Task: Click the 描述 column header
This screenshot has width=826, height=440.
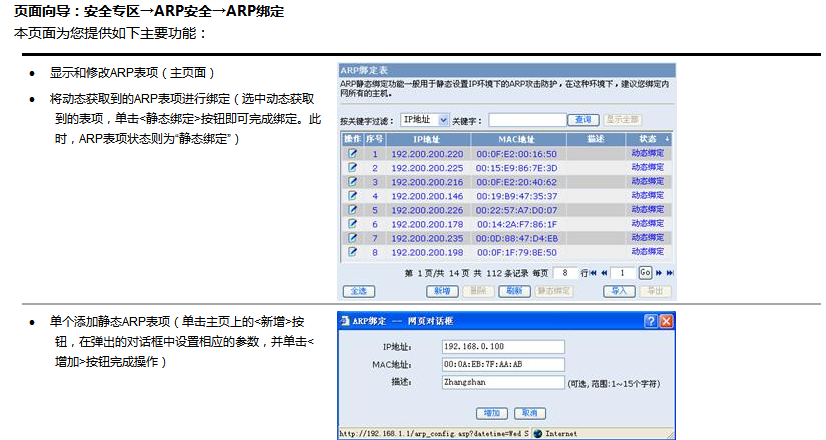Action: pos(596,139)
